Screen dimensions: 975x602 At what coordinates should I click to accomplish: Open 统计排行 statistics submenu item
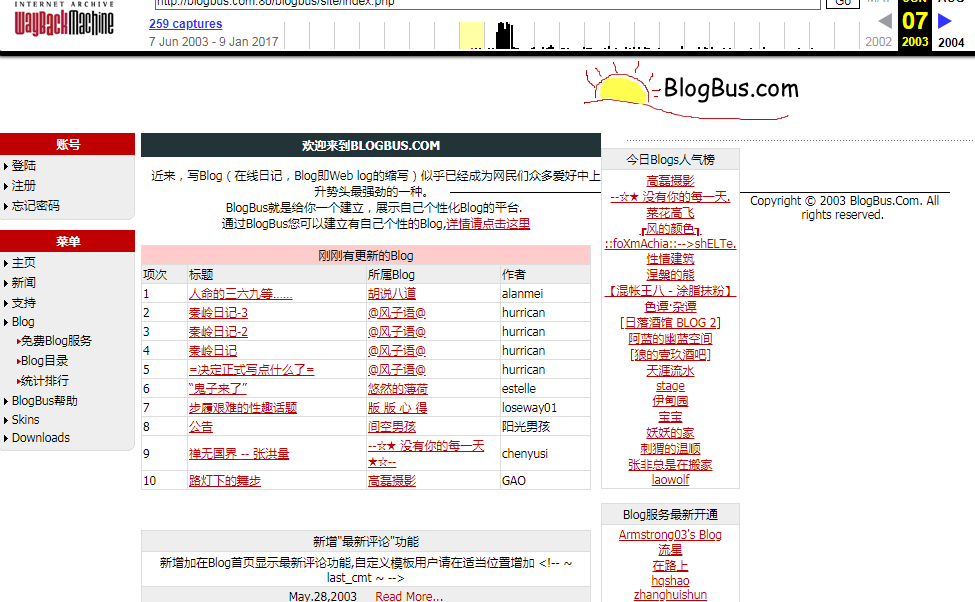pyautogui.click(x=44, y=381)
